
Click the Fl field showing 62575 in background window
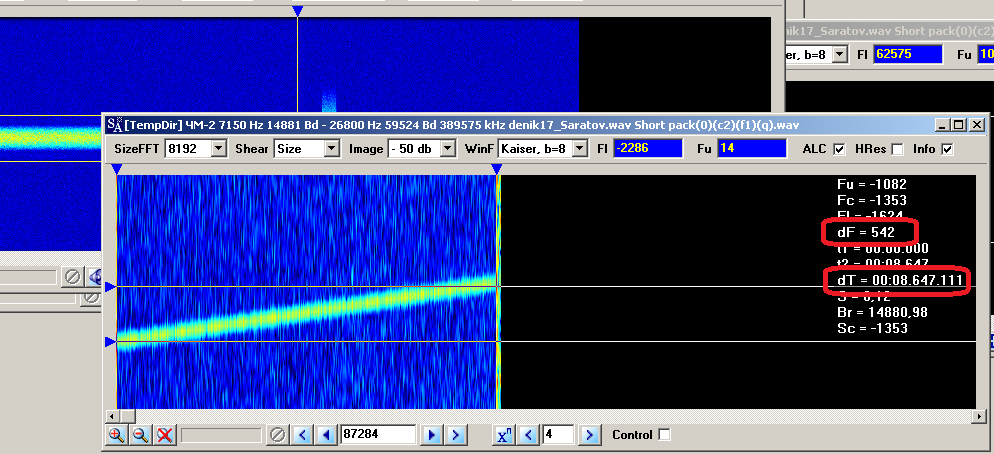pos(908,55)
